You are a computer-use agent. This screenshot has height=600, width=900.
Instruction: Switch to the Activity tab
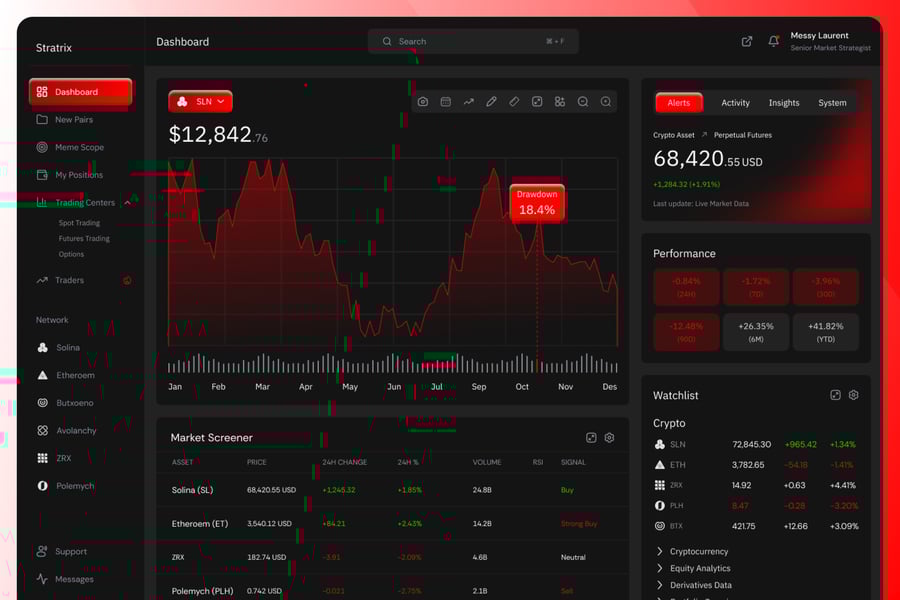[x=735, y=103]
